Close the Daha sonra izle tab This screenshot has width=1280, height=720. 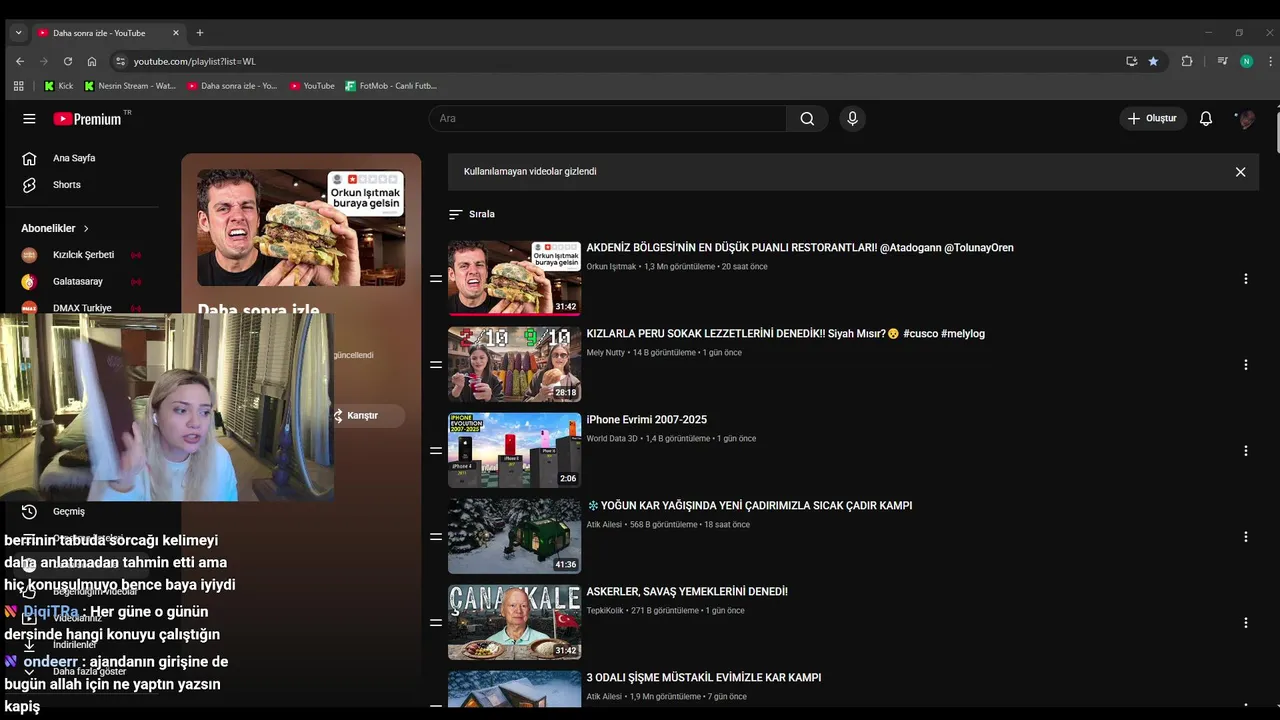pyautogui.click(x=176, y=33)
